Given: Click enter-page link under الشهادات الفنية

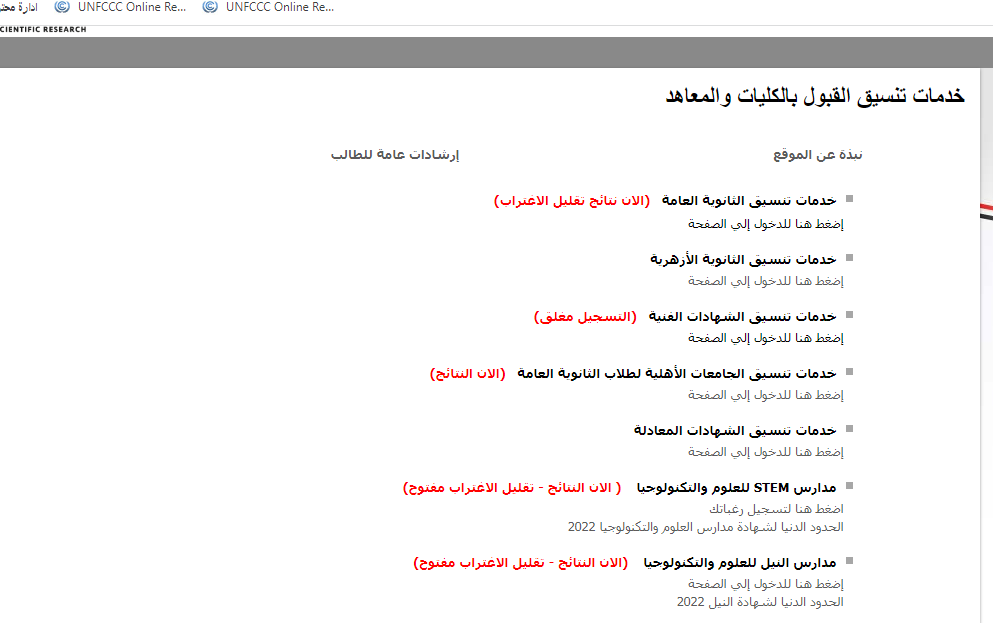Looking at the screenshot, I should pos(765,338).
